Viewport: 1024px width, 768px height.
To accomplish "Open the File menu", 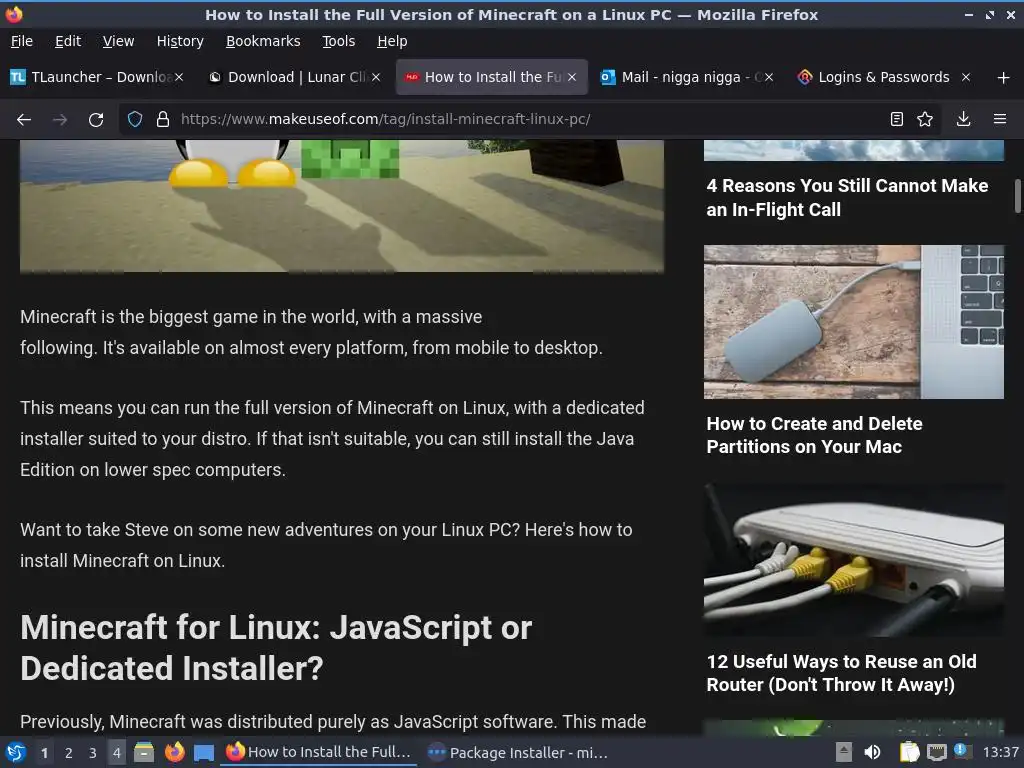I will 22,41.
